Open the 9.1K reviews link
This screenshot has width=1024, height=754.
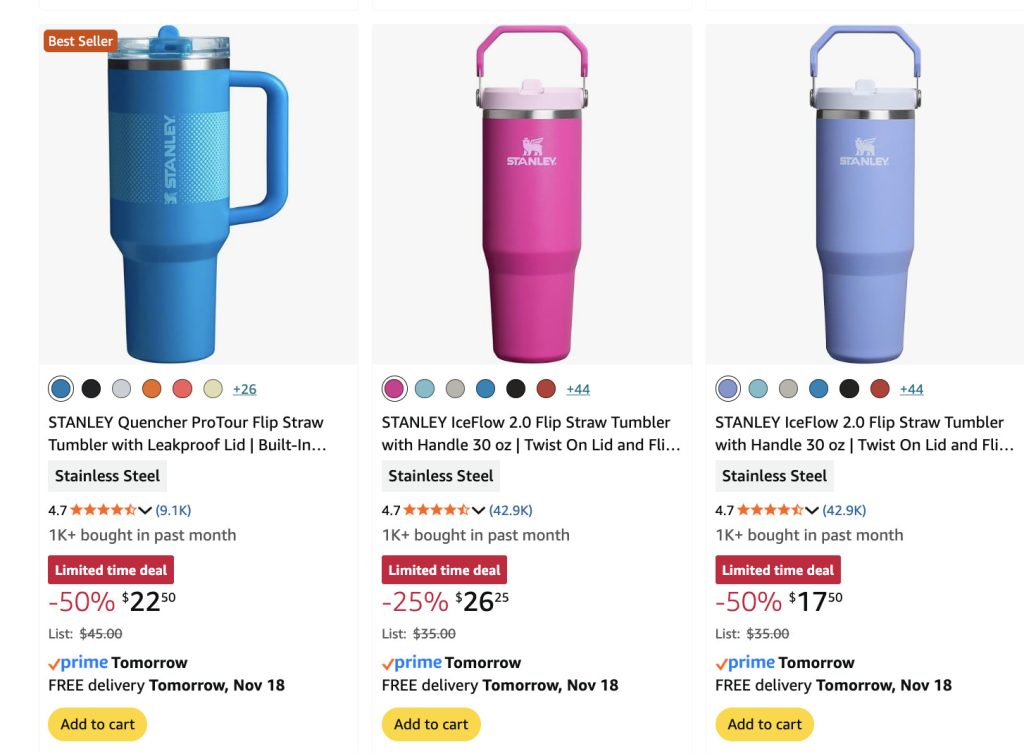pyautogui.click(x=173, y=510)
